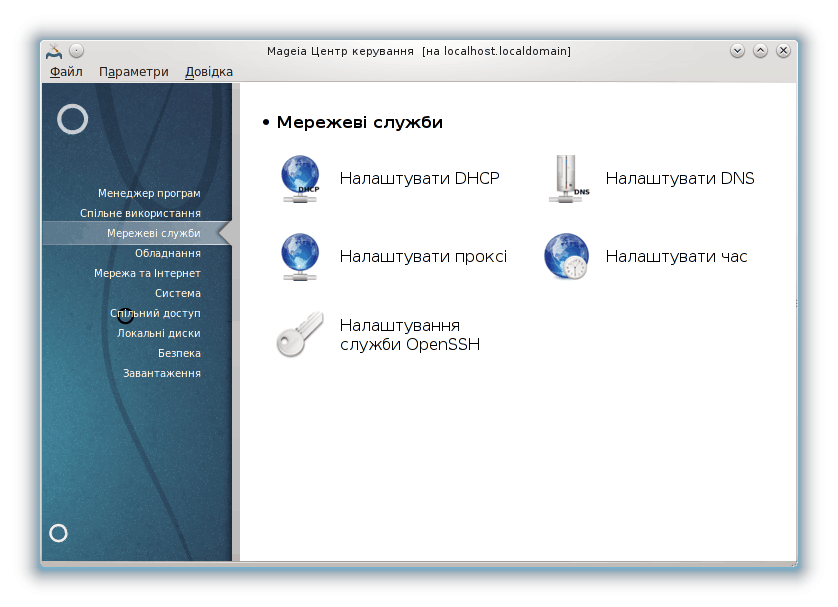The image size is (838, 607).
Task: Open the DNS server tower icon
Action: (x=569, y=178)
